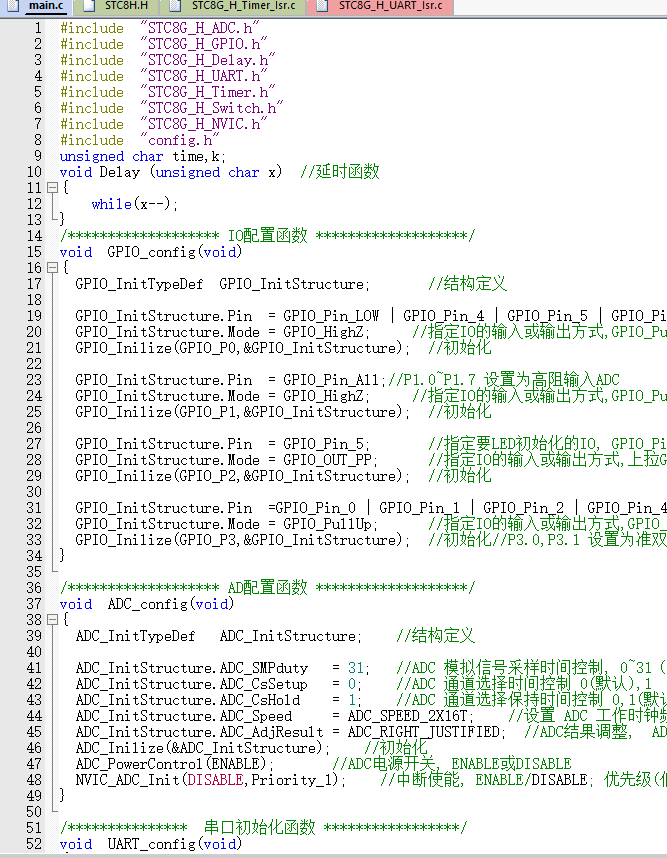Click the ADC_config function name
This screenshot has width=667, height=858.
(x=148, y=604)
